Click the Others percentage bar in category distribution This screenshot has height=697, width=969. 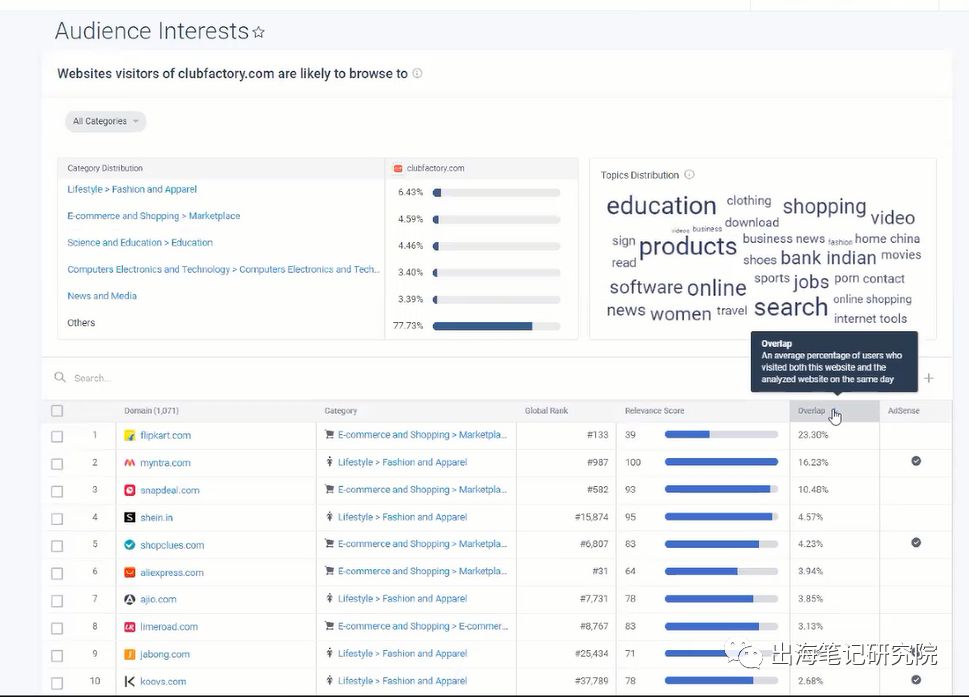(x=496, y=326)
